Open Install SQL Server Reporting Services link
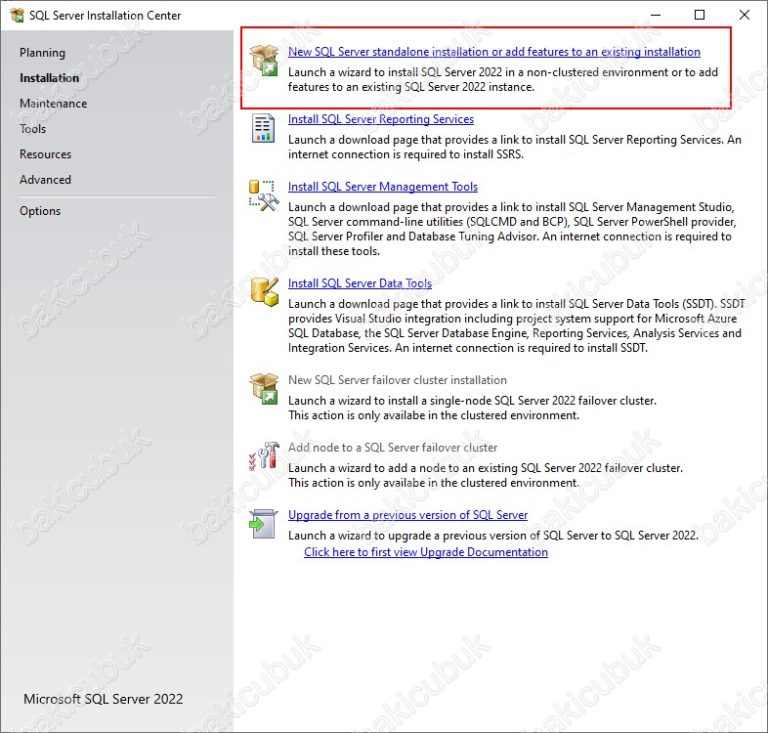 [380, 119]
